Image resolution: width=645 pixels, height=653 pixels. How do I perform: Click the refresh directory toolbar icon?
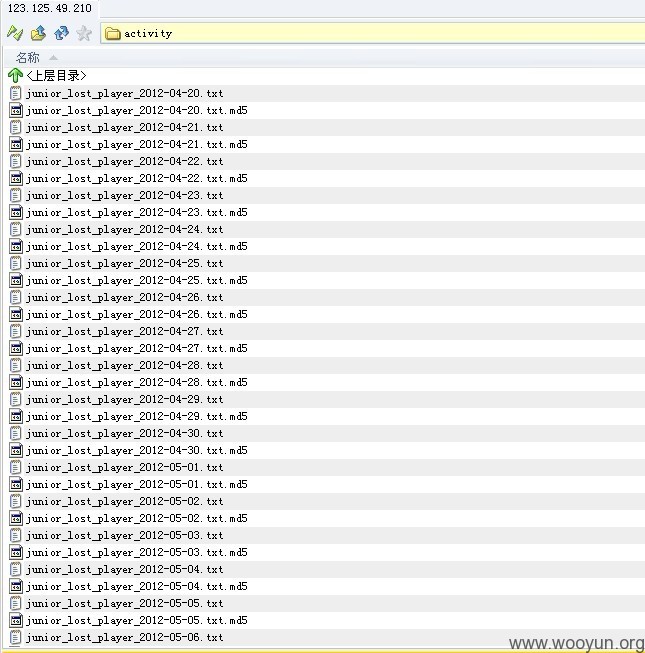pyautogui.click(x=61, y=33)
